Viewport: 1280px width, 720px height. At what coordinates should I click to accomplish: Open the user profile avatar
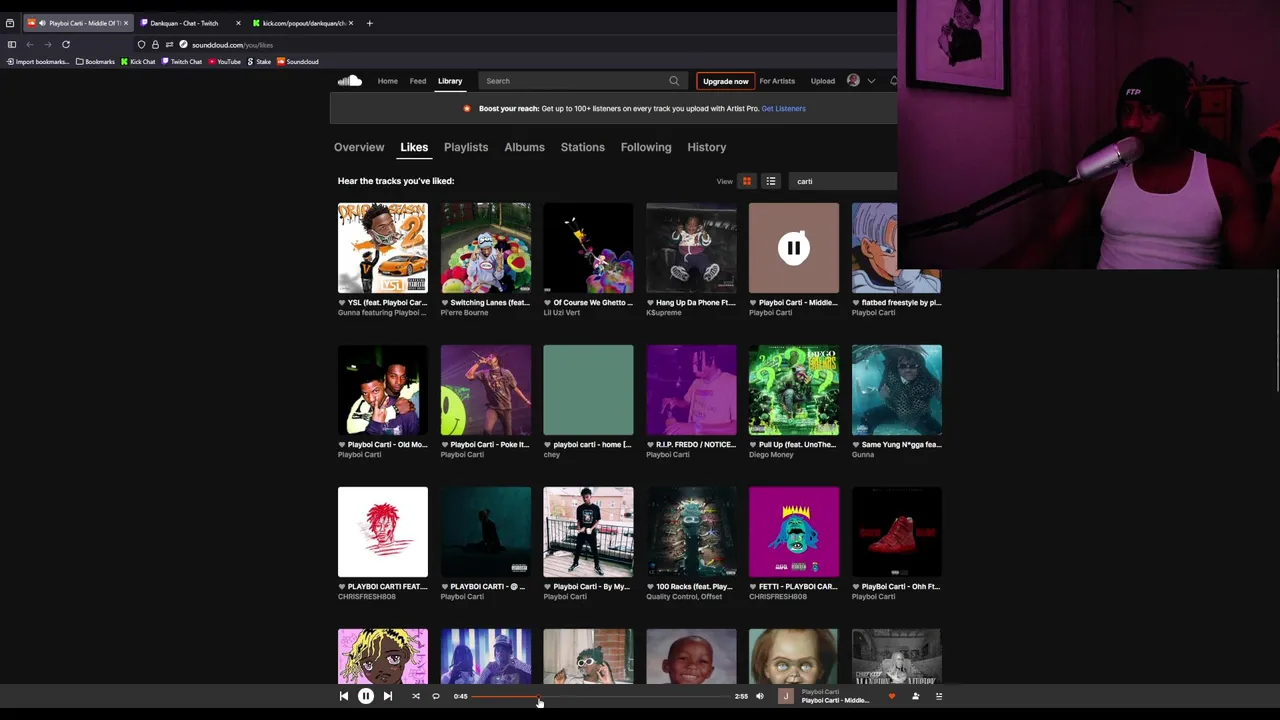pos(853,81)
